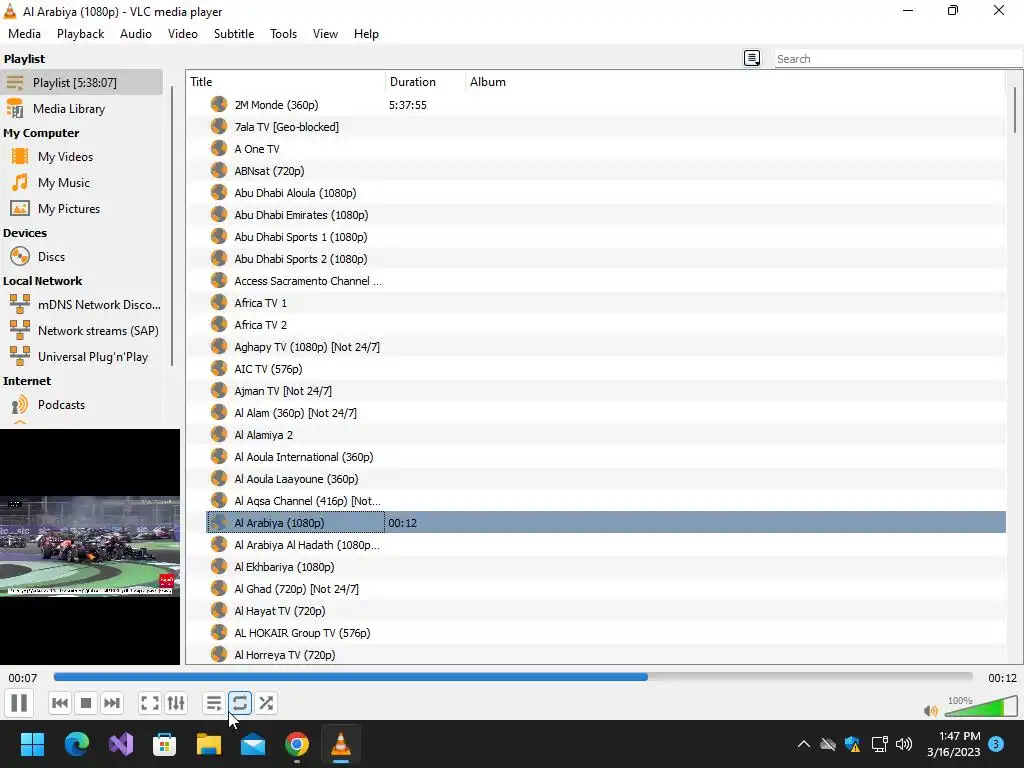Seek in the playback progress bar

[513, 677]
